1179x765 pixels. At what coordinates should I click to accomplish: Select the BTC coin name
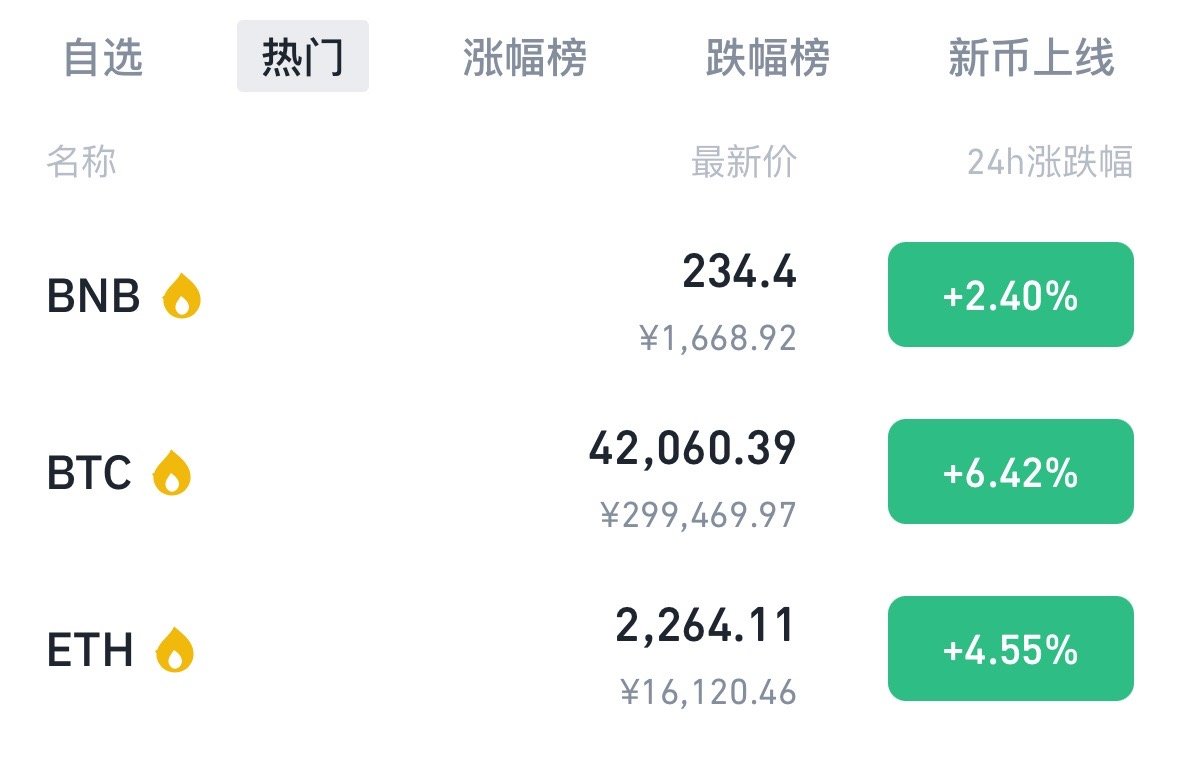(90, 472)
